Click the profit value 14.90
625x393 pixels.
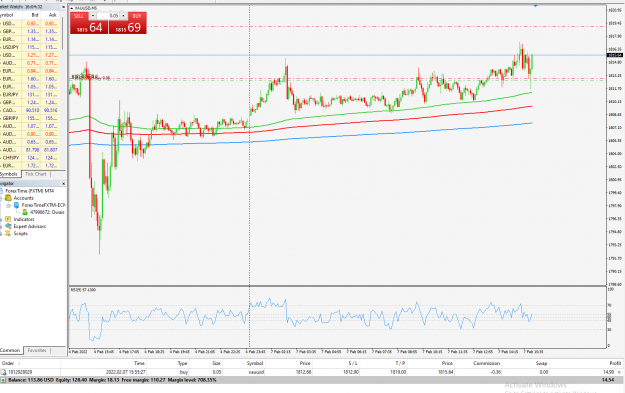608,372
